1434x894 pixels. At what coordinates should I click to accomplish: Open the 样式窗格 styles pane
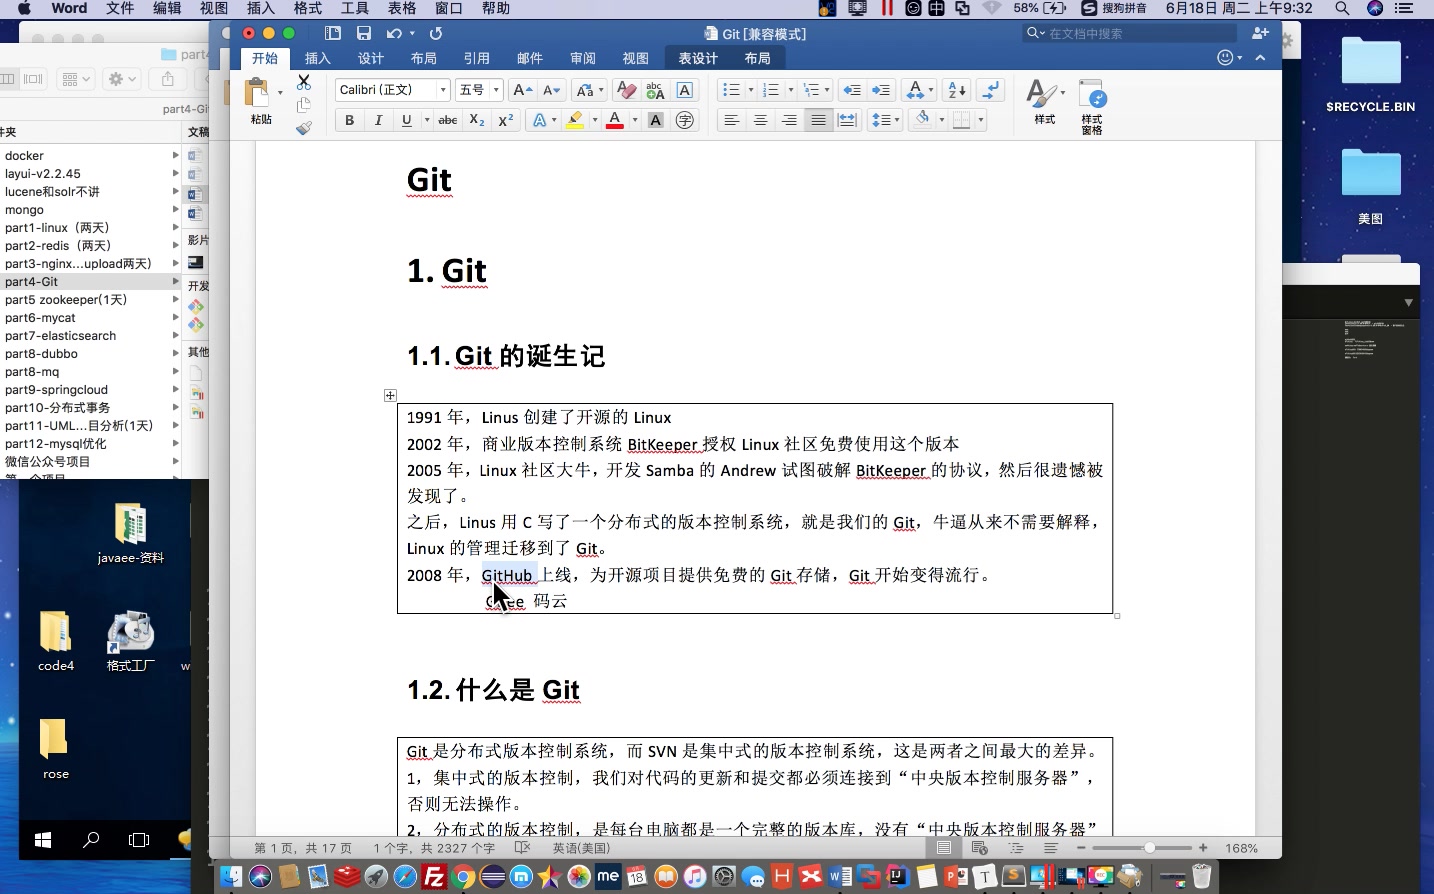(1092, 106)
